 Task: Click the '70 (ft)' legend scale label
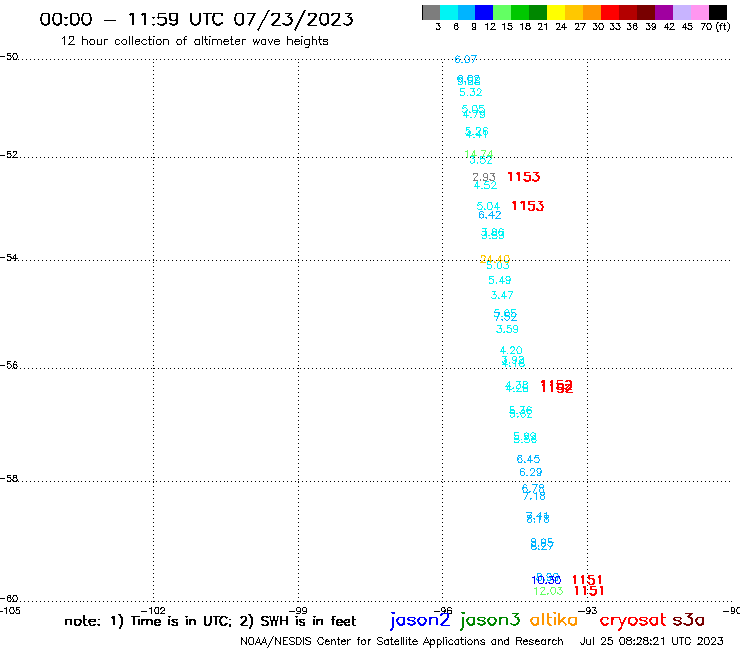pos(715,27)
